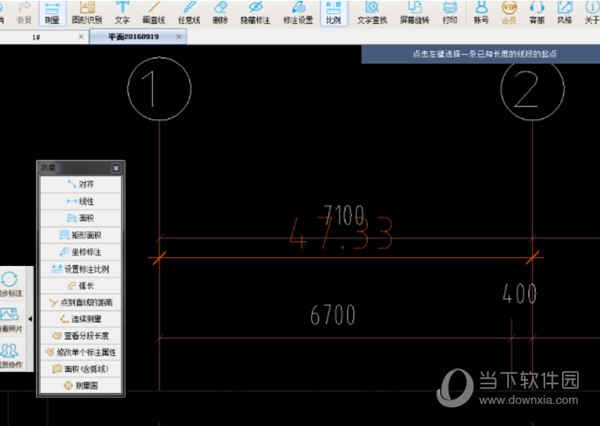
Task: Close the 平面20160919 tab
Action: pos(179,37)
